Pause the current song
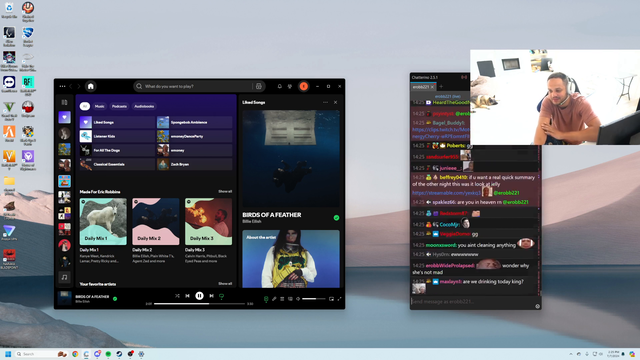The height and width of the screenshot is (360, 640). 199,296
